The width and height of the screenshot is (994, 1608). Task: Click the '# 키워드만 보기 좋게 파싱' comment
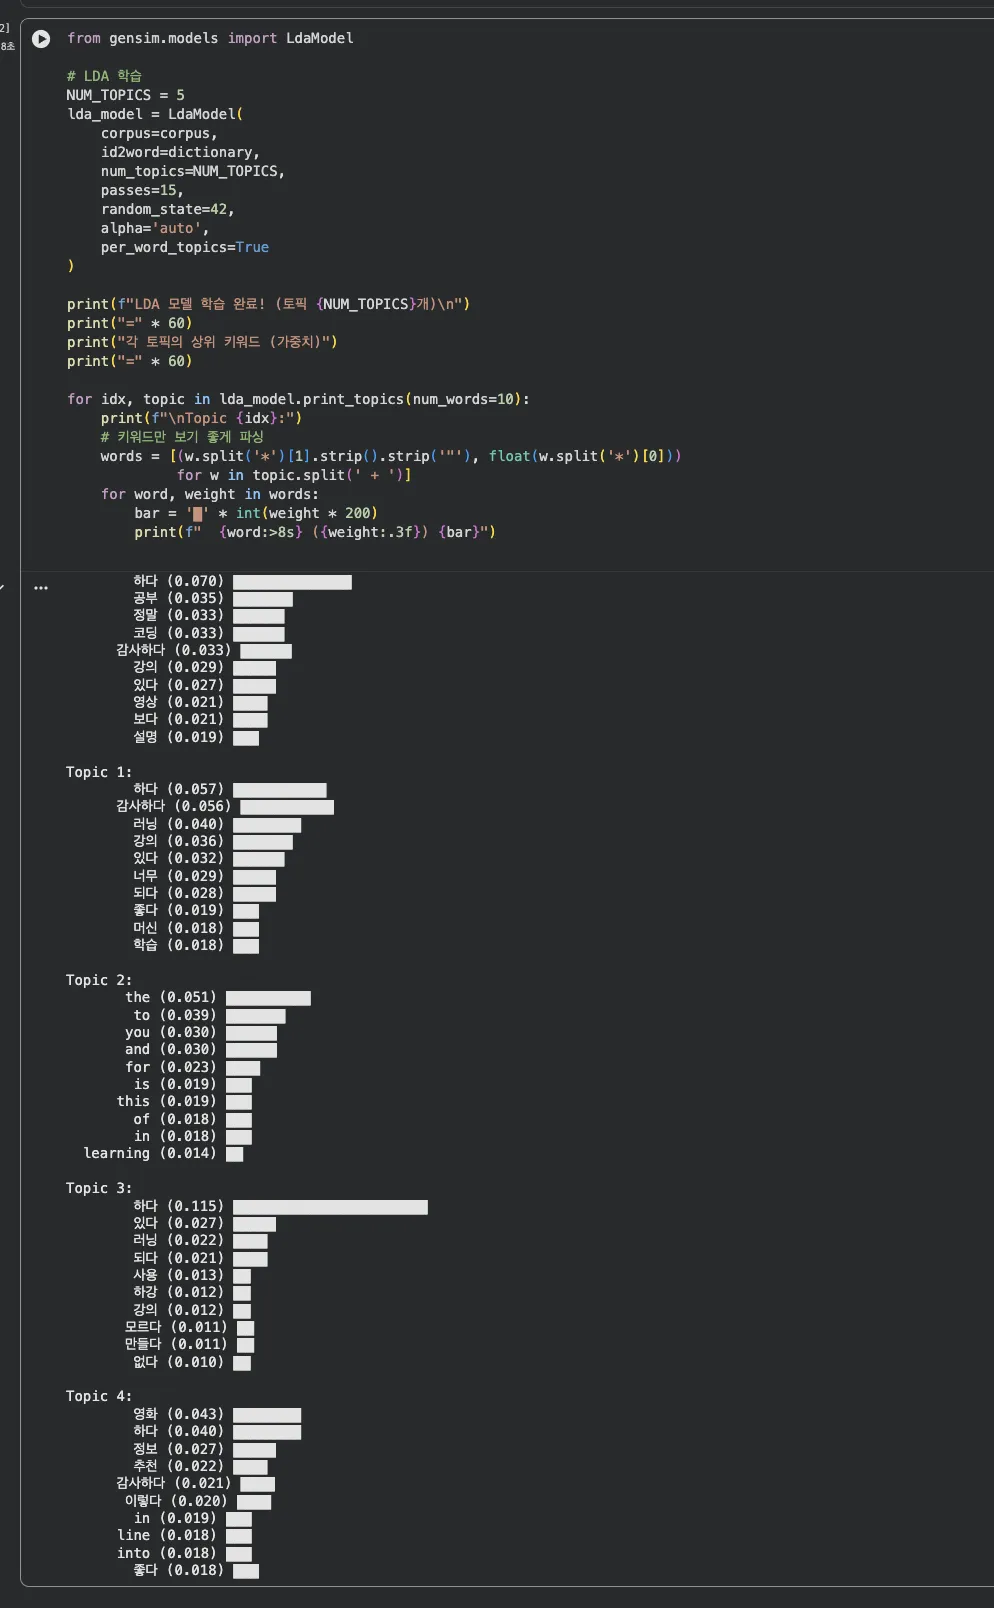(182, 437)
